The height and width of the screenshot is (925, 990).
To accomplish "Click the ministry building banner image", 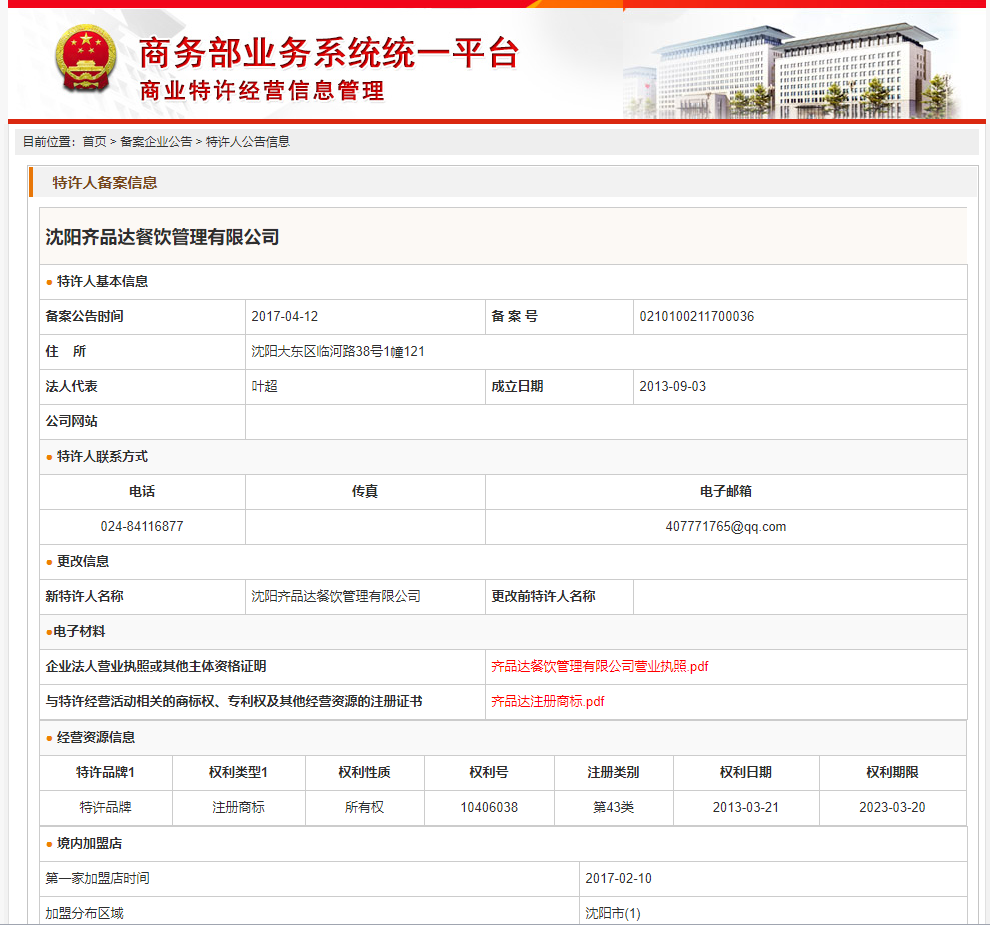I will click(794, 71).
